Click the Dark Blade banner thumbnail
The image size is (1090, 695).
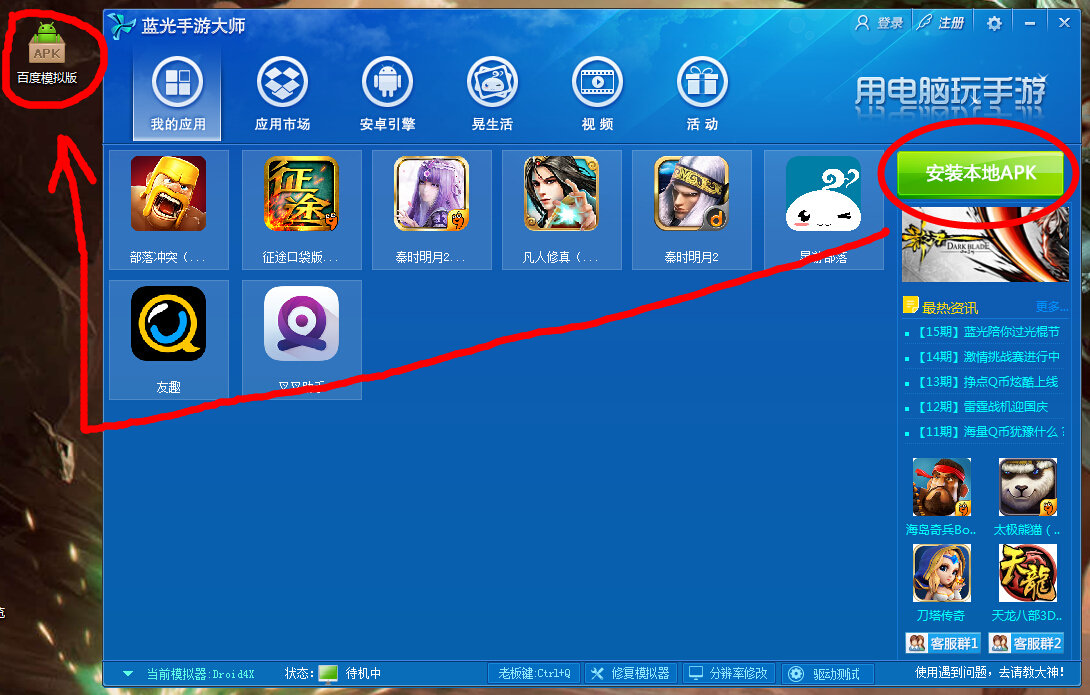984,247
